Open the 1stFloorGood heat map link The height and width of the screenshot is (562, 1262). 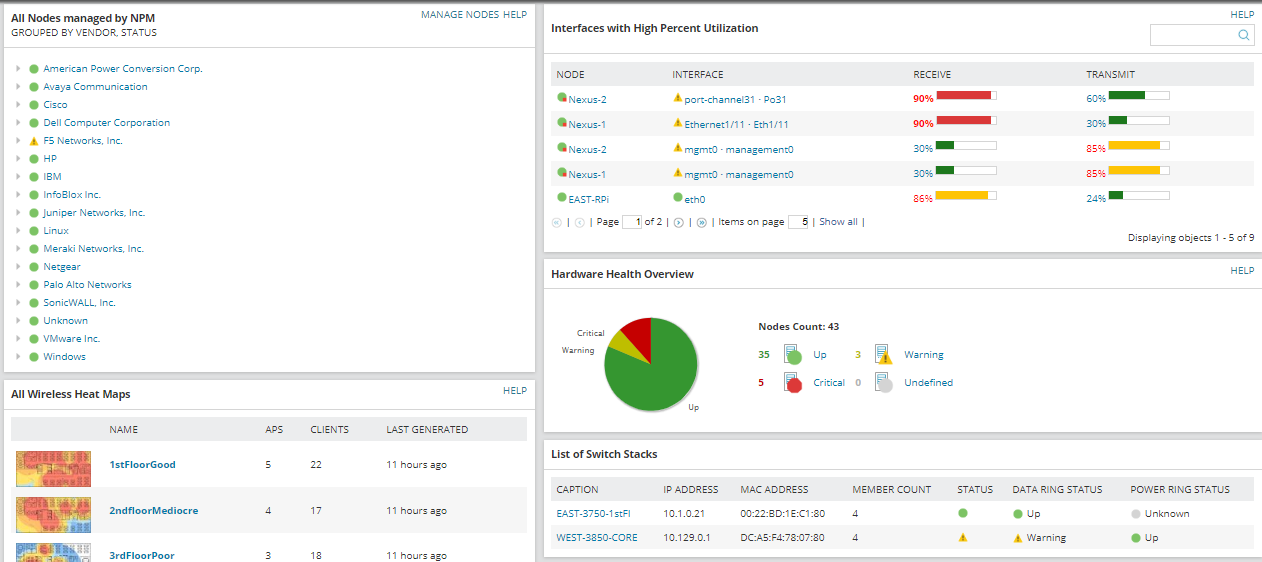(142, 465)
